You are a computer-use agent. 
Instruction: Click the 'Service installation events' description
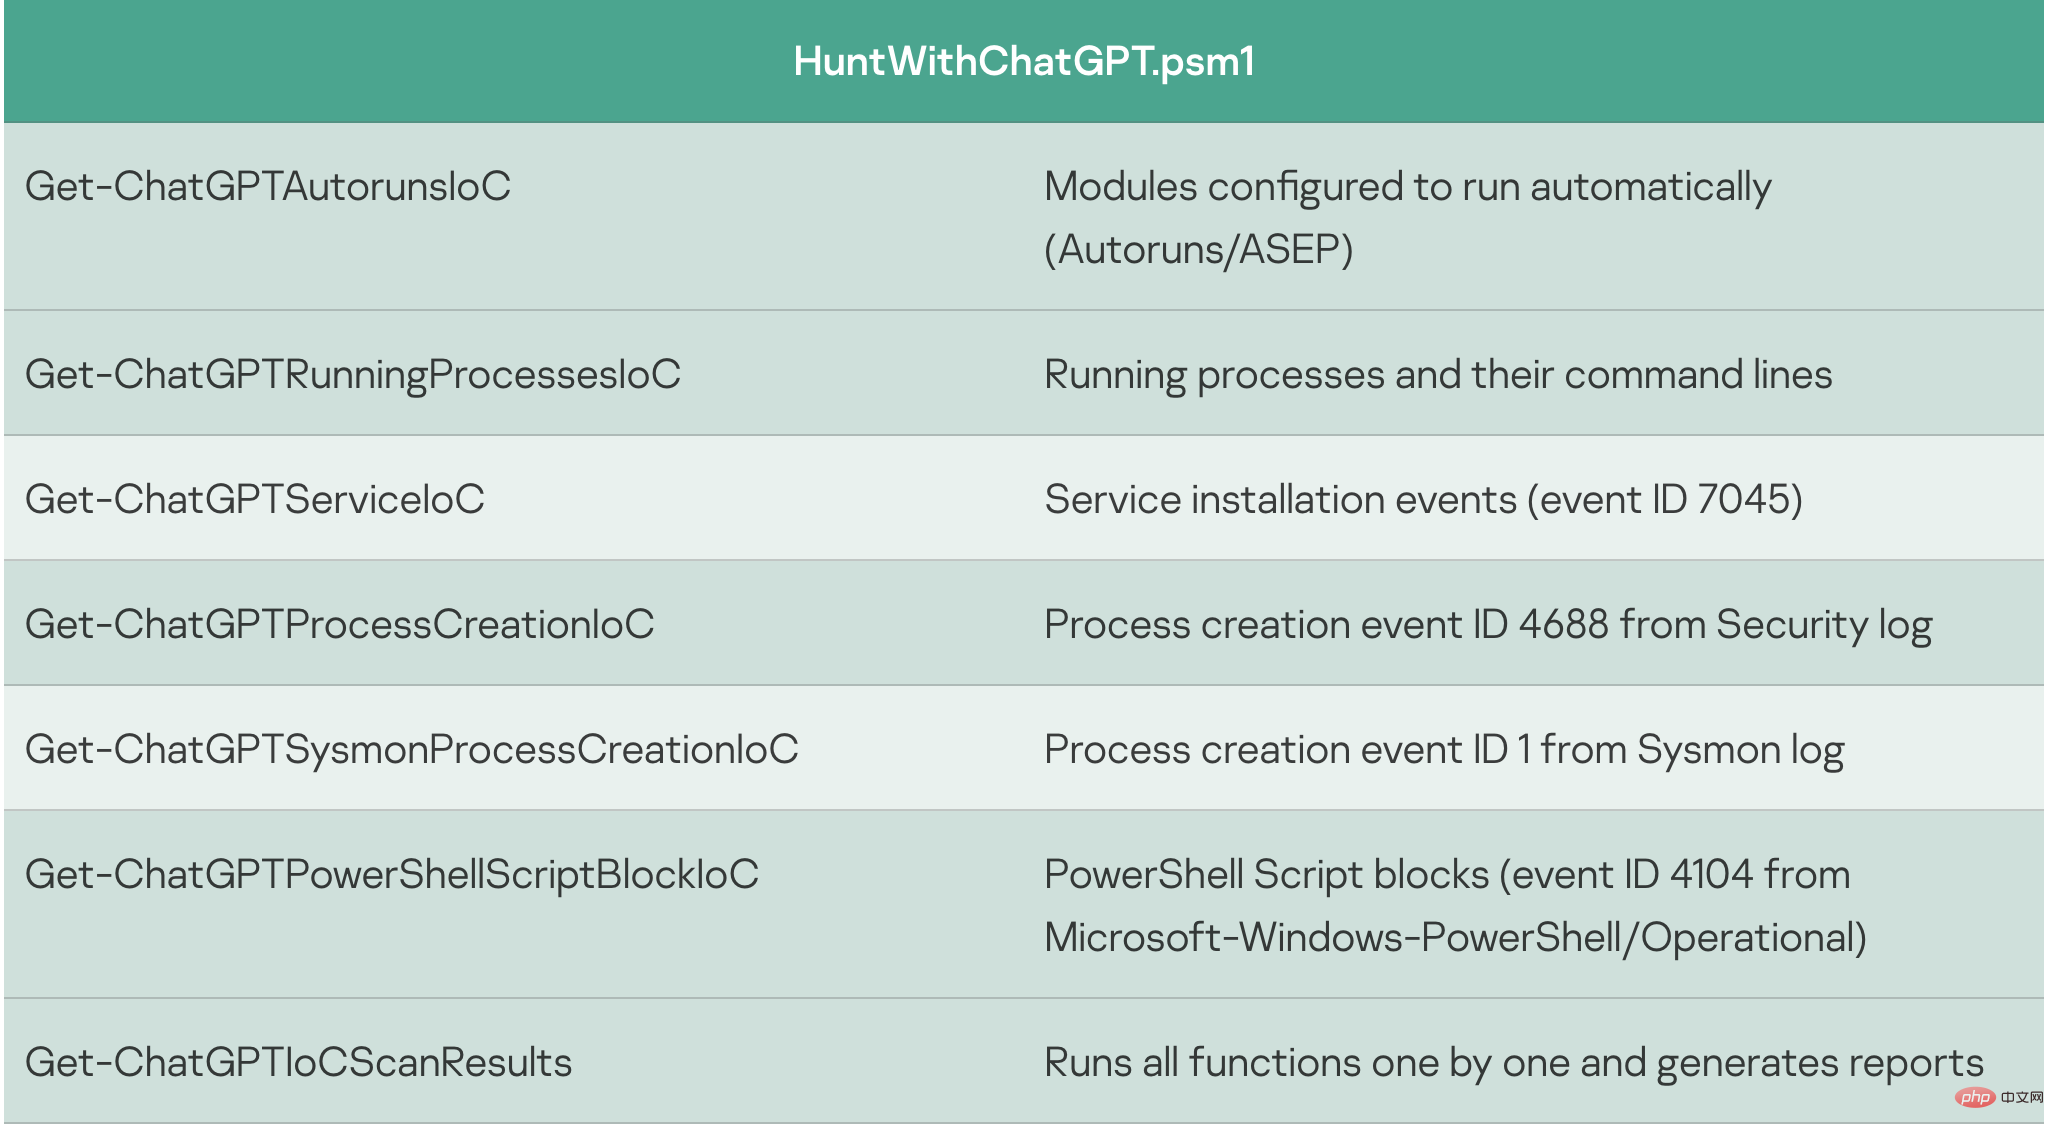pyautogui.click(x=1280, y=499)
